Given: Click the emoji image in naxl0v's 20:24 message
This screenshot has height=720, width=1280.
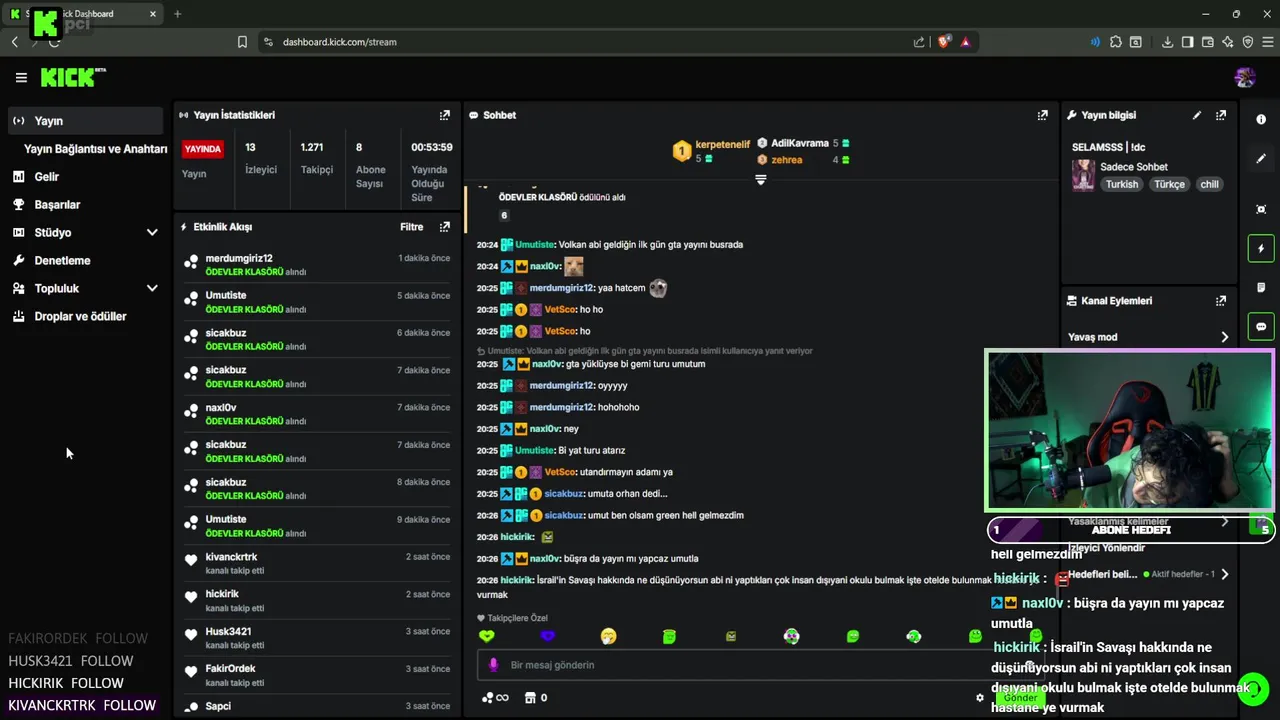Looking at the screenshot, I should (x=573, y=266).
